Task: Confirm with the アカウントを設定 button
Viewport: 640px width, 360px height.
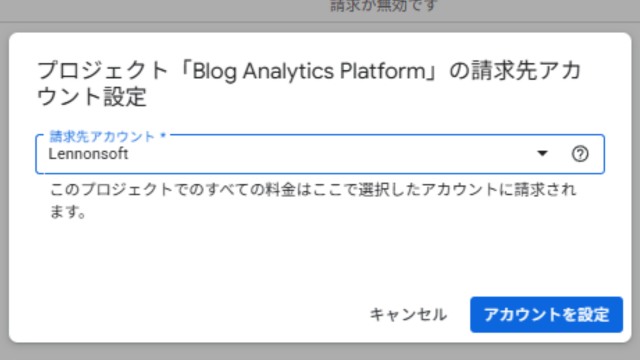Action: (546, 315)
